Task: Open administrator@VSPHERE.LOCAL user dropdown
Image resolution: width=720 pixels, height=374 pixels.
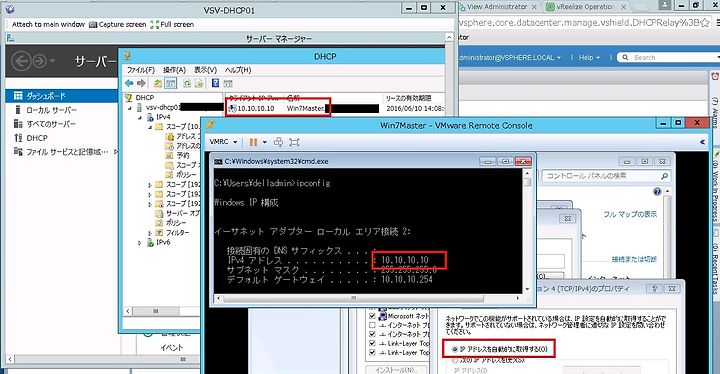Action: [510, 57]
